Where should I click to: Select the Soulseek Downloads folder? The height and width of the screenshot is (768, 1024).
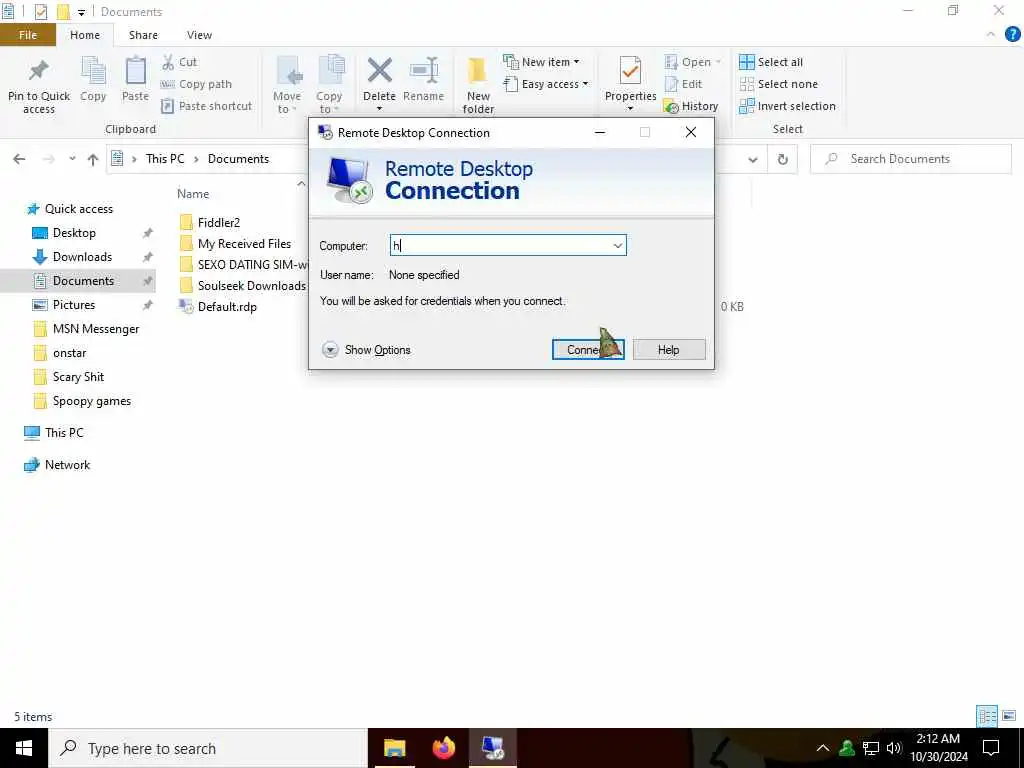[x=243, y=286]
